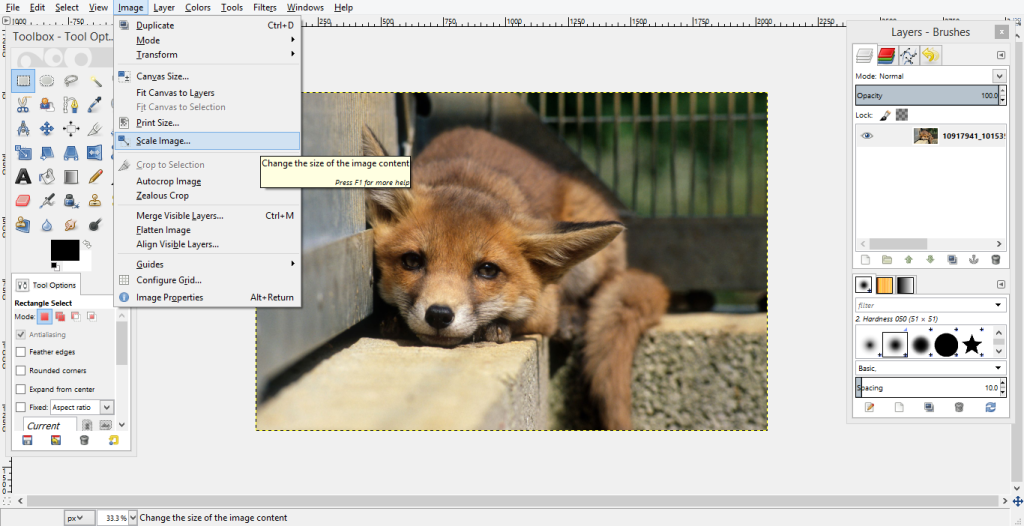Choose Canvas Size... from Image menu

[x=208, y=76]
